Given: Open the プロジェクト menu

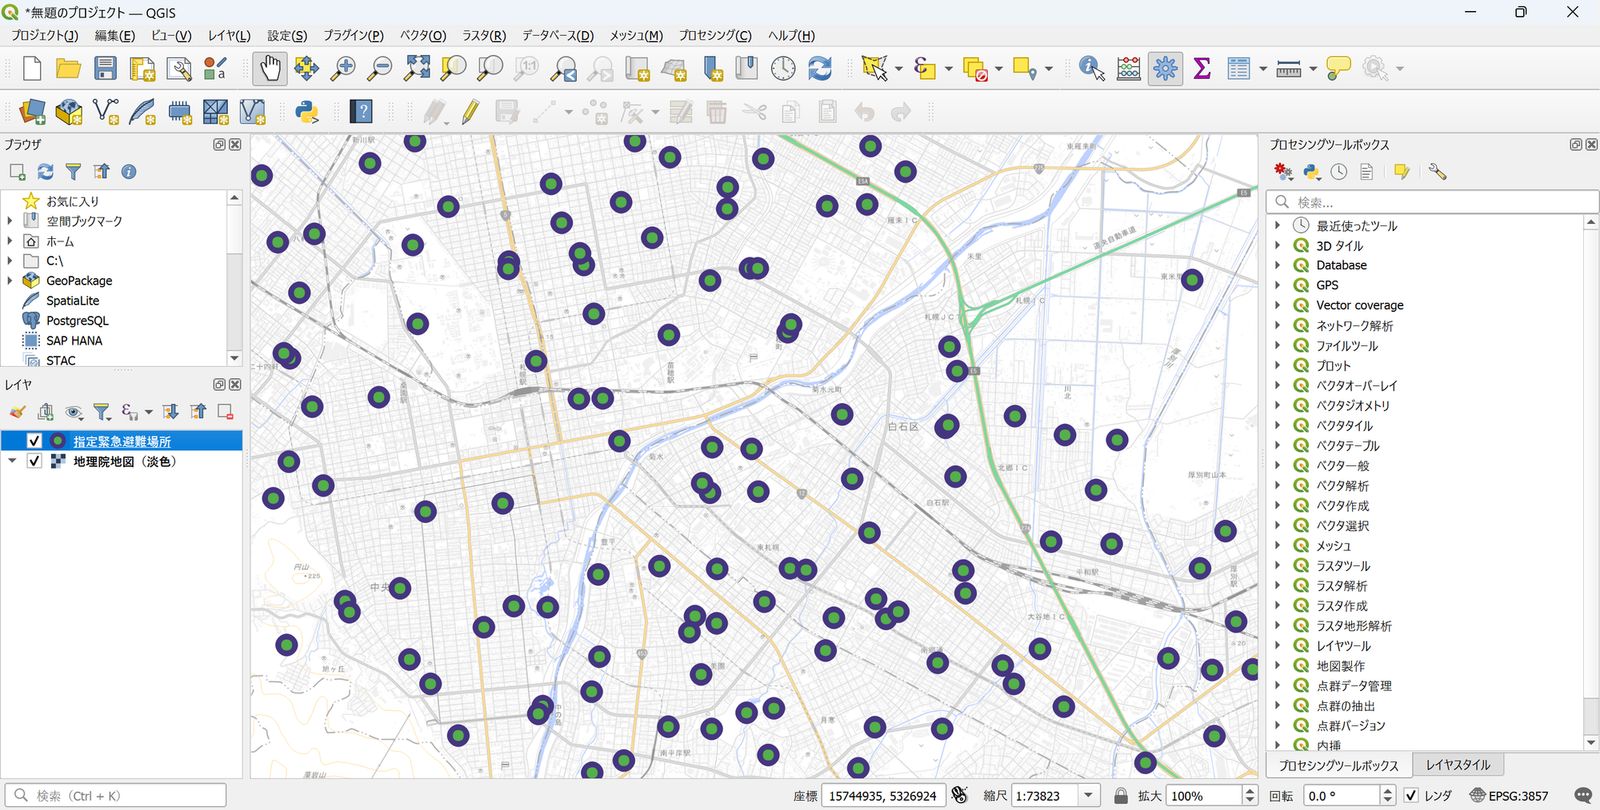Looking at the screenshot, I should pos(45,36).
